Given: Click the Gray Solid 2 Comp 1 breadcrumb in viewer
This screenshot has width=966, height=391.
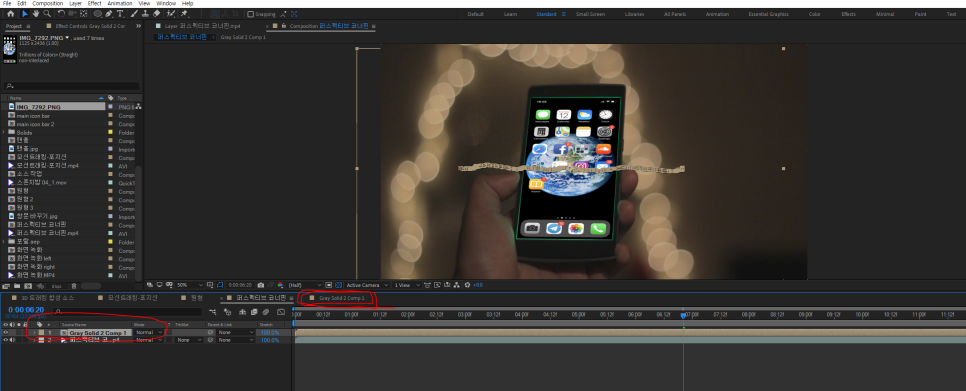Looking at the screenshot, I should tap(243, 38).
